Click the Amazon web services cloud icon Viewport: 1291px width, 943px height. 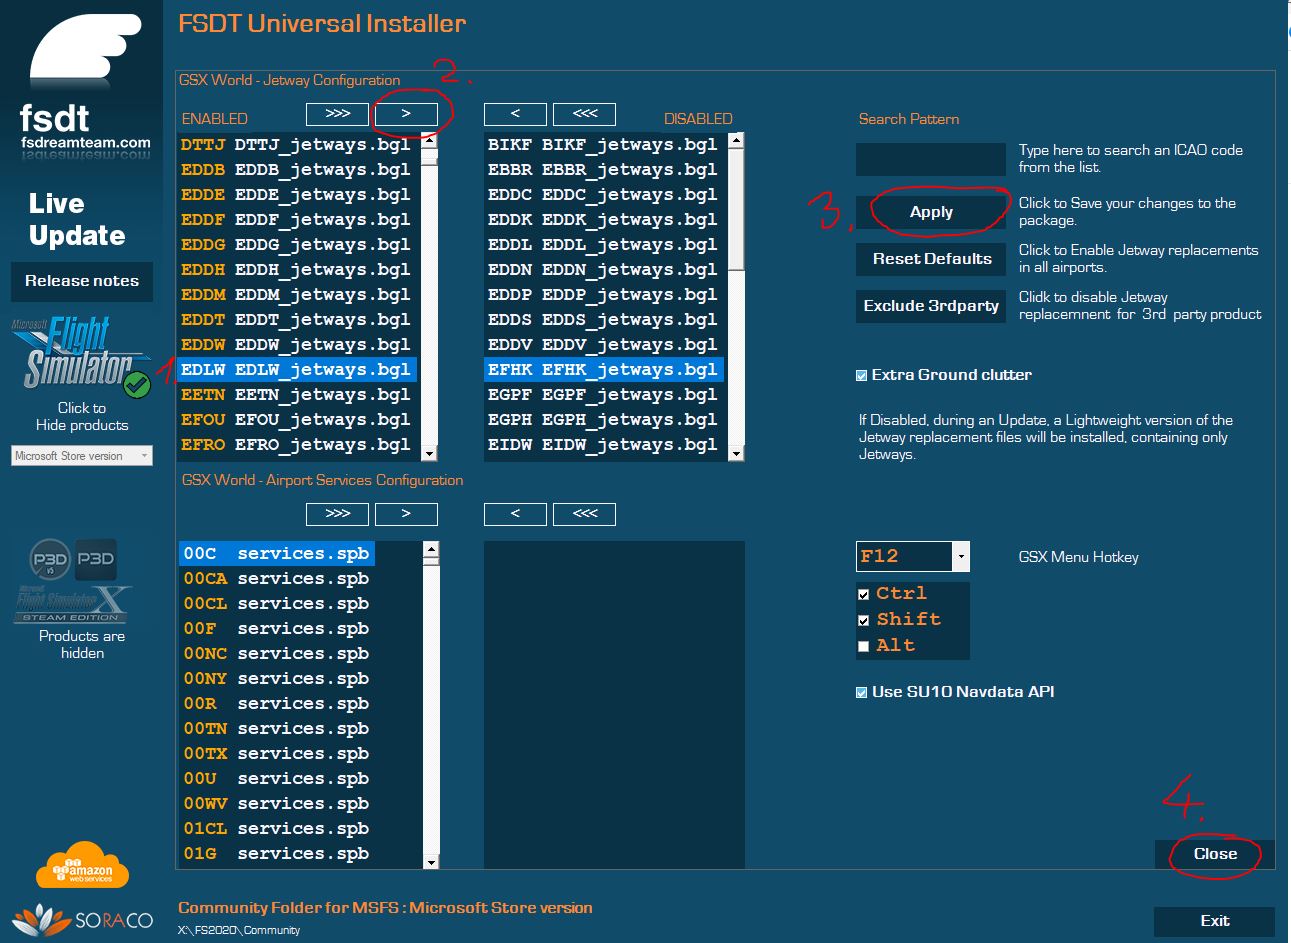tap(82, 866)
